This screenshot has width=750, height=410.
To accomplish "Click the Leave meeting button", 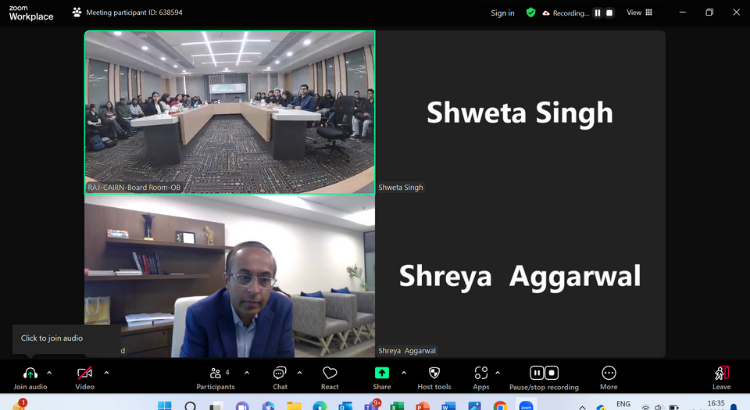I will 721,373.
